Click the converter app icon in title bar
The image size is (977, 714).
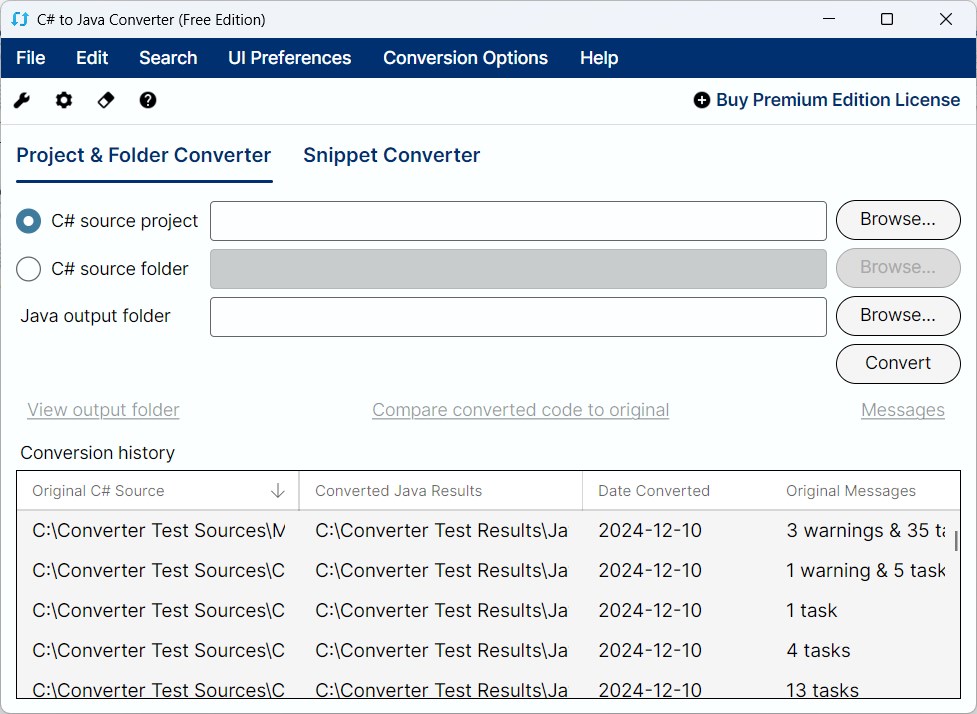pos(18,18)
